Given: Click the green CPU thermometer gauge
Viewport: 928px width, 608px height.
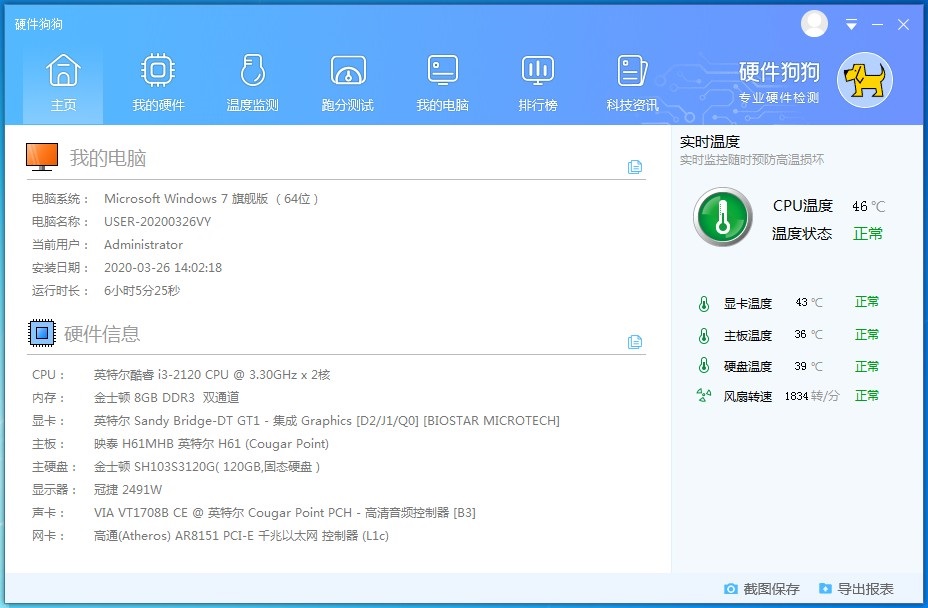Looking at the screenshot, I should [x=722, y=216].
